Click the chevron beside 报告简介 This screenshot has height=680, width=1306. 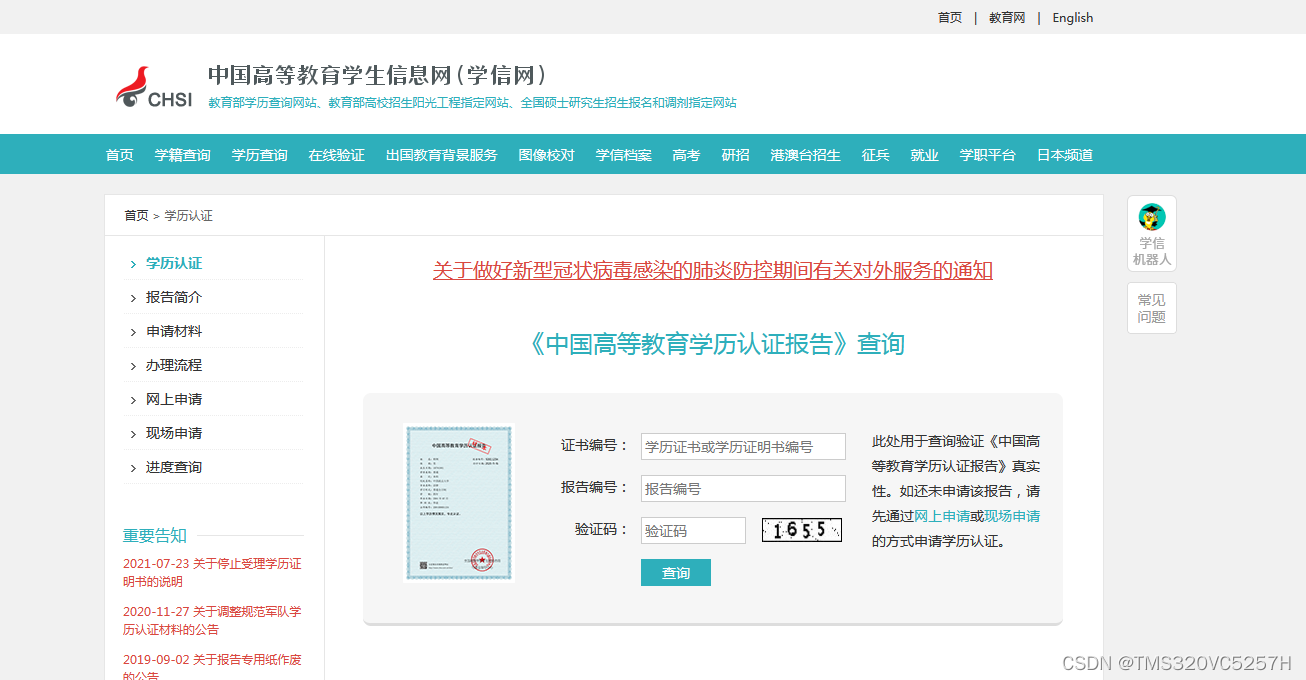point(133,298)
